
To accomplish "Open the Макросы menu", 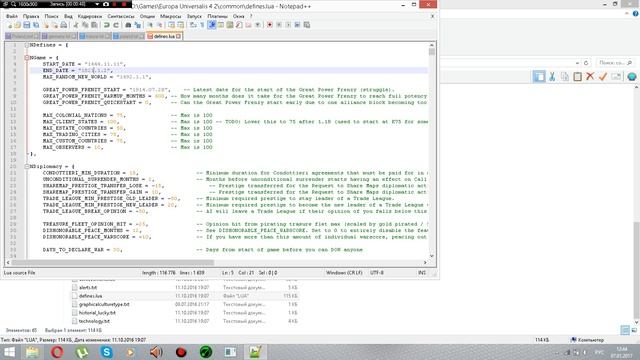I will [x=170, y=16].
